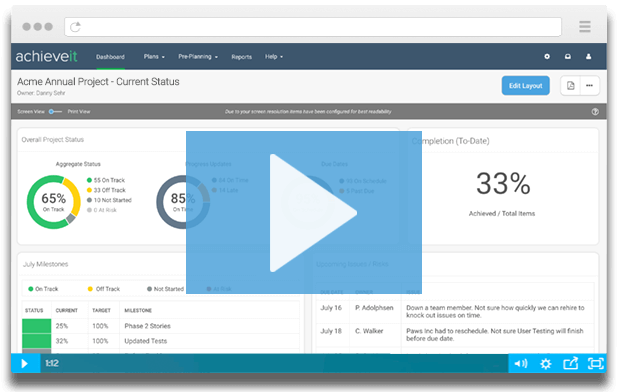Click the 25% current value for Phase 2 Stories
Screen dimensions: 617x392
coord(61,326)
